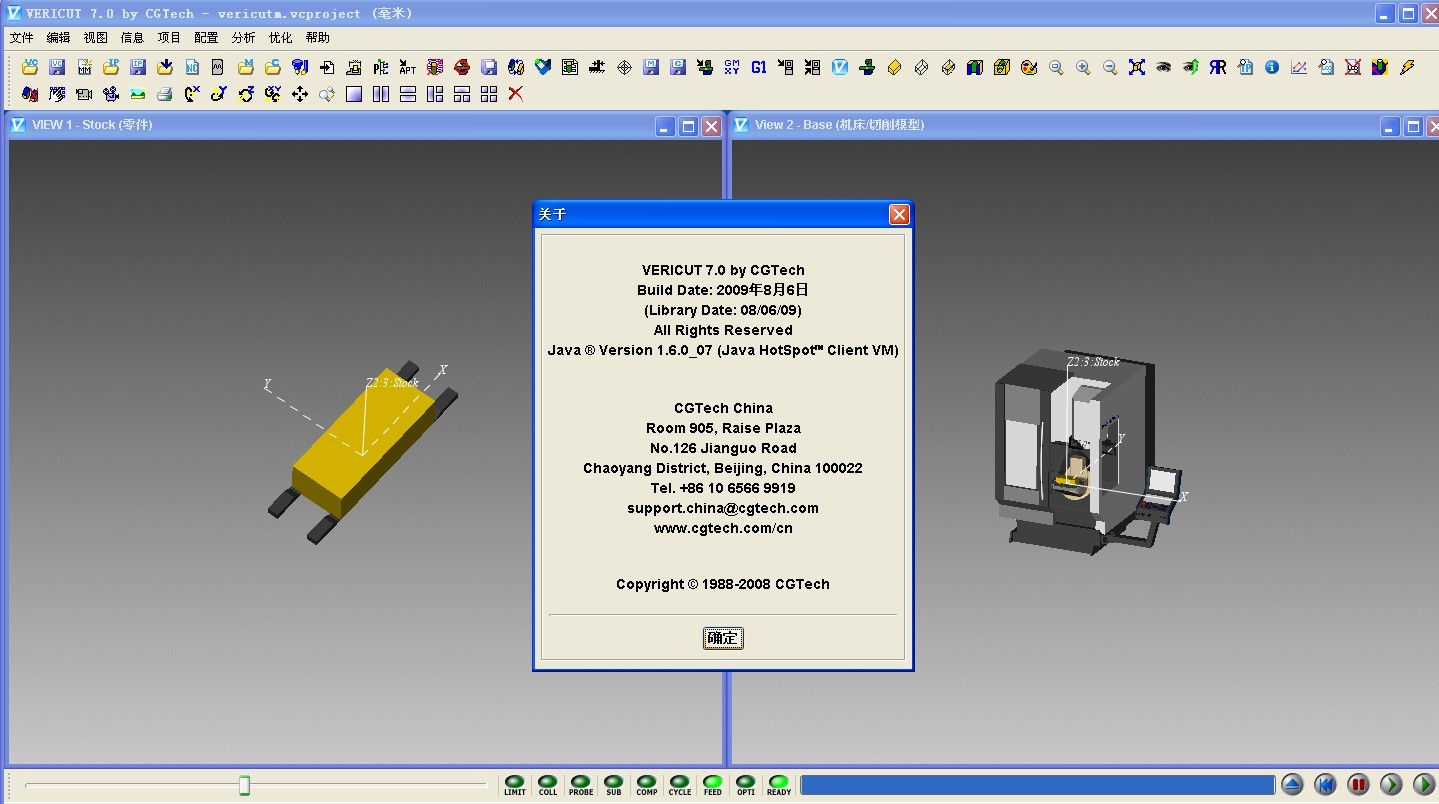Image resolution: width=1439 pixels, height=804 pixels.
Task: Click the APT toolbar icon
Action: click(407, 67)
